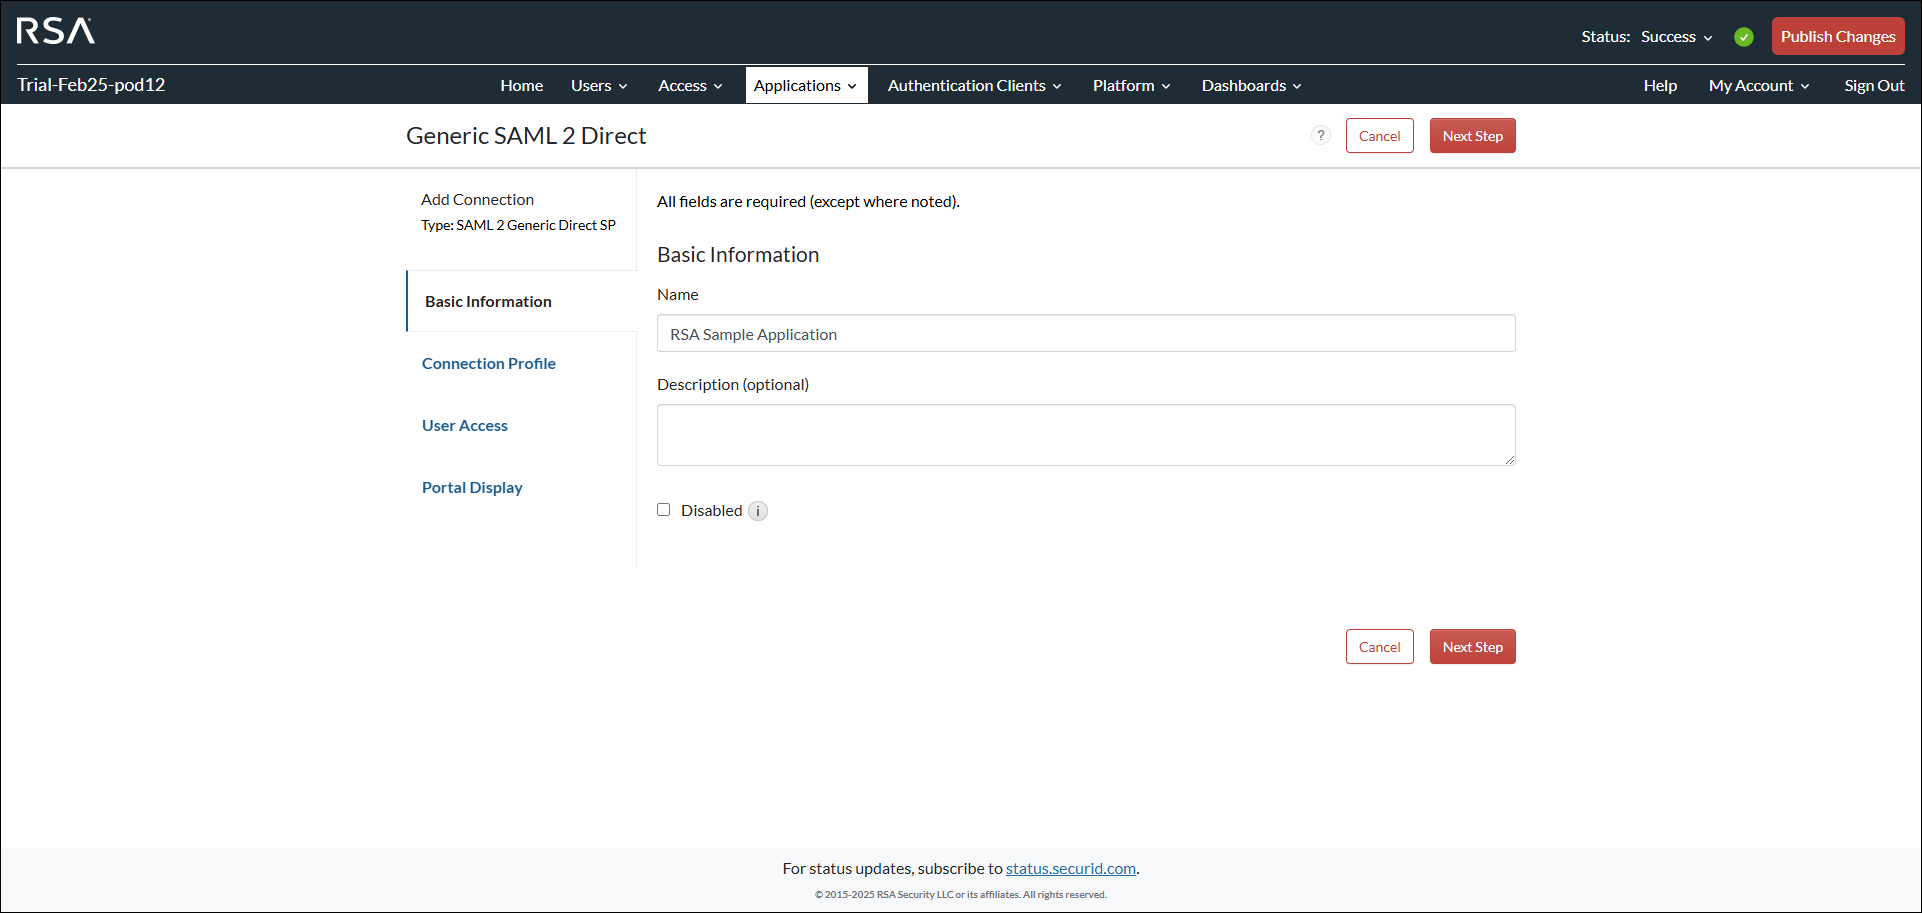Viewport: 1922px width, 913px height.
Task: Click the info icon beside Disabled
Action: coord(758,511)
